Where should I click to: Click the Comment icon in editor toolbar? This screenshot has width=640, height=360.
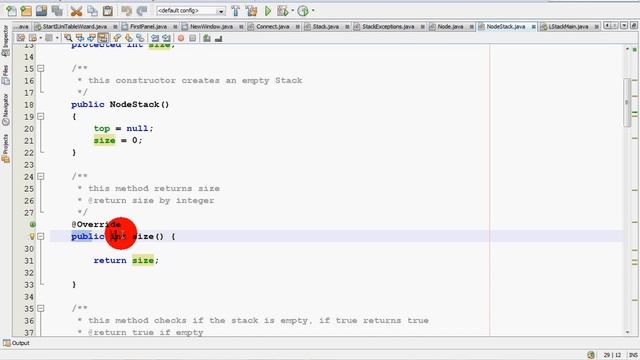tap(207, 38)
